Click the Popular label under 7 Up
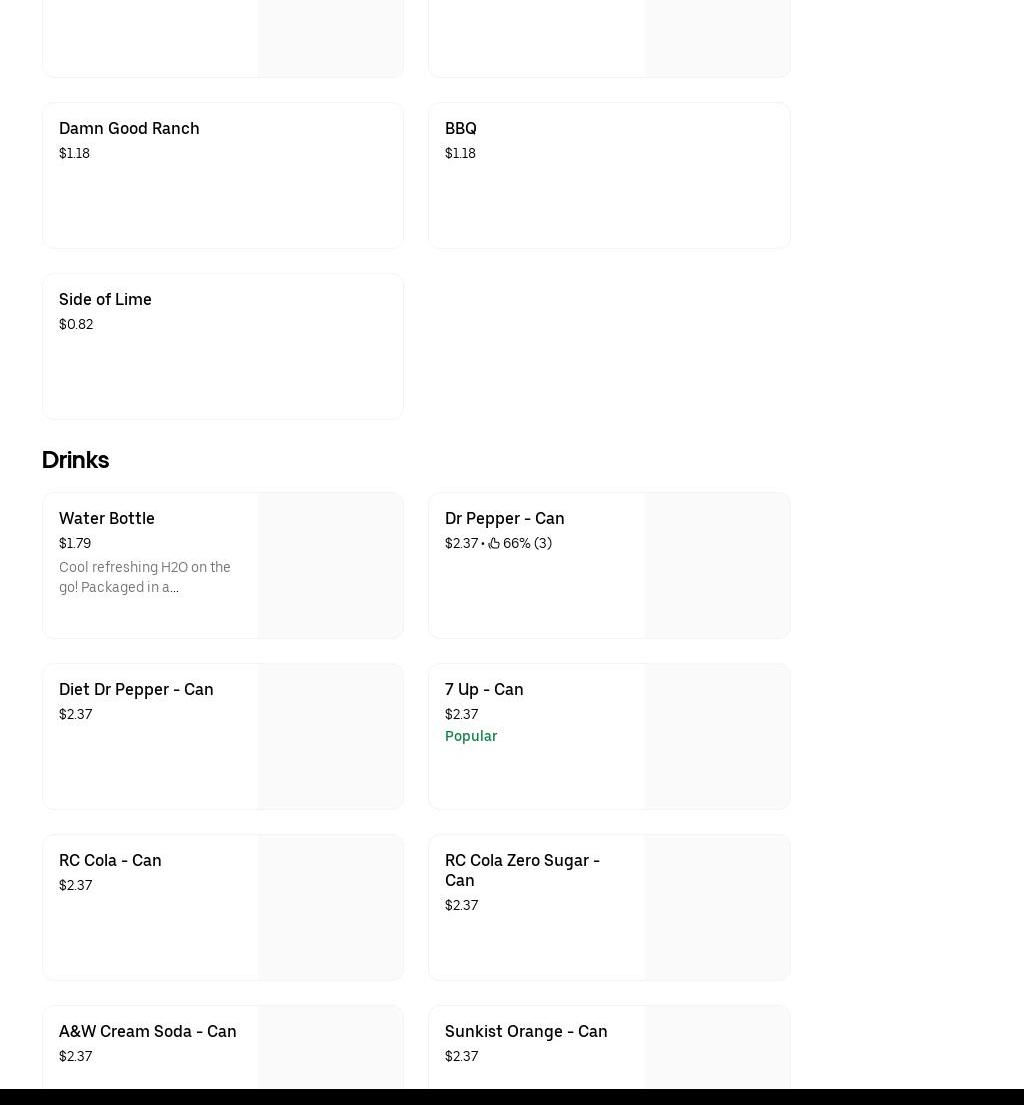The height and width of the screenshot is (1105, 1024). (x=471, y=736)
